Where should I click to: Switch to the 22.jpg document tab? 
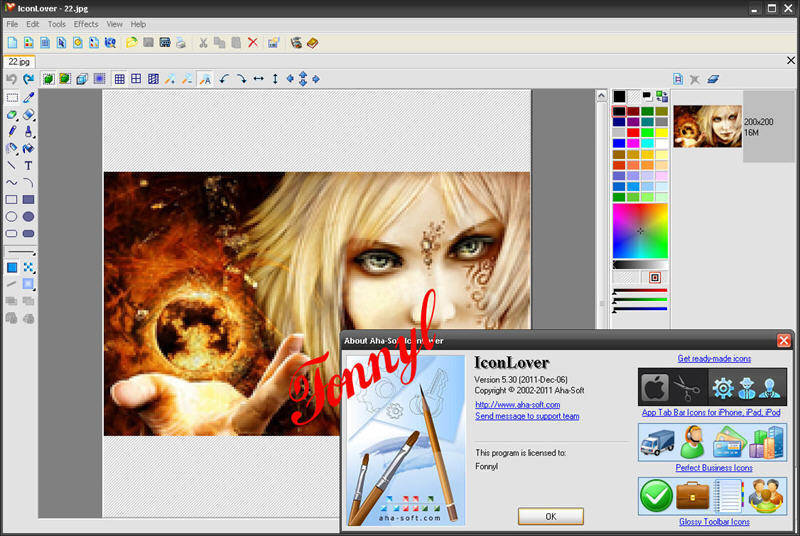[19, 61]
